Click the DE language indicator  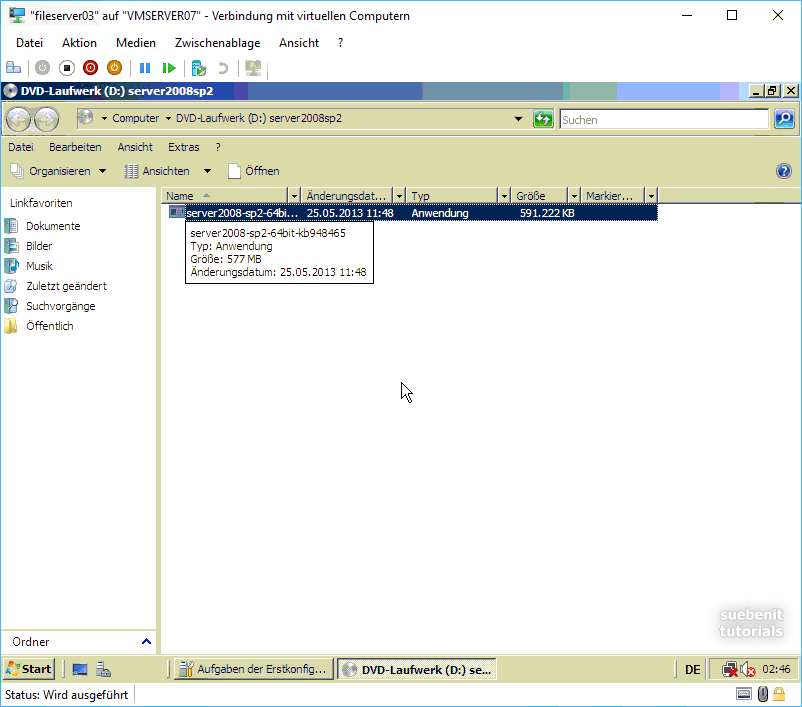coord(693,669)
